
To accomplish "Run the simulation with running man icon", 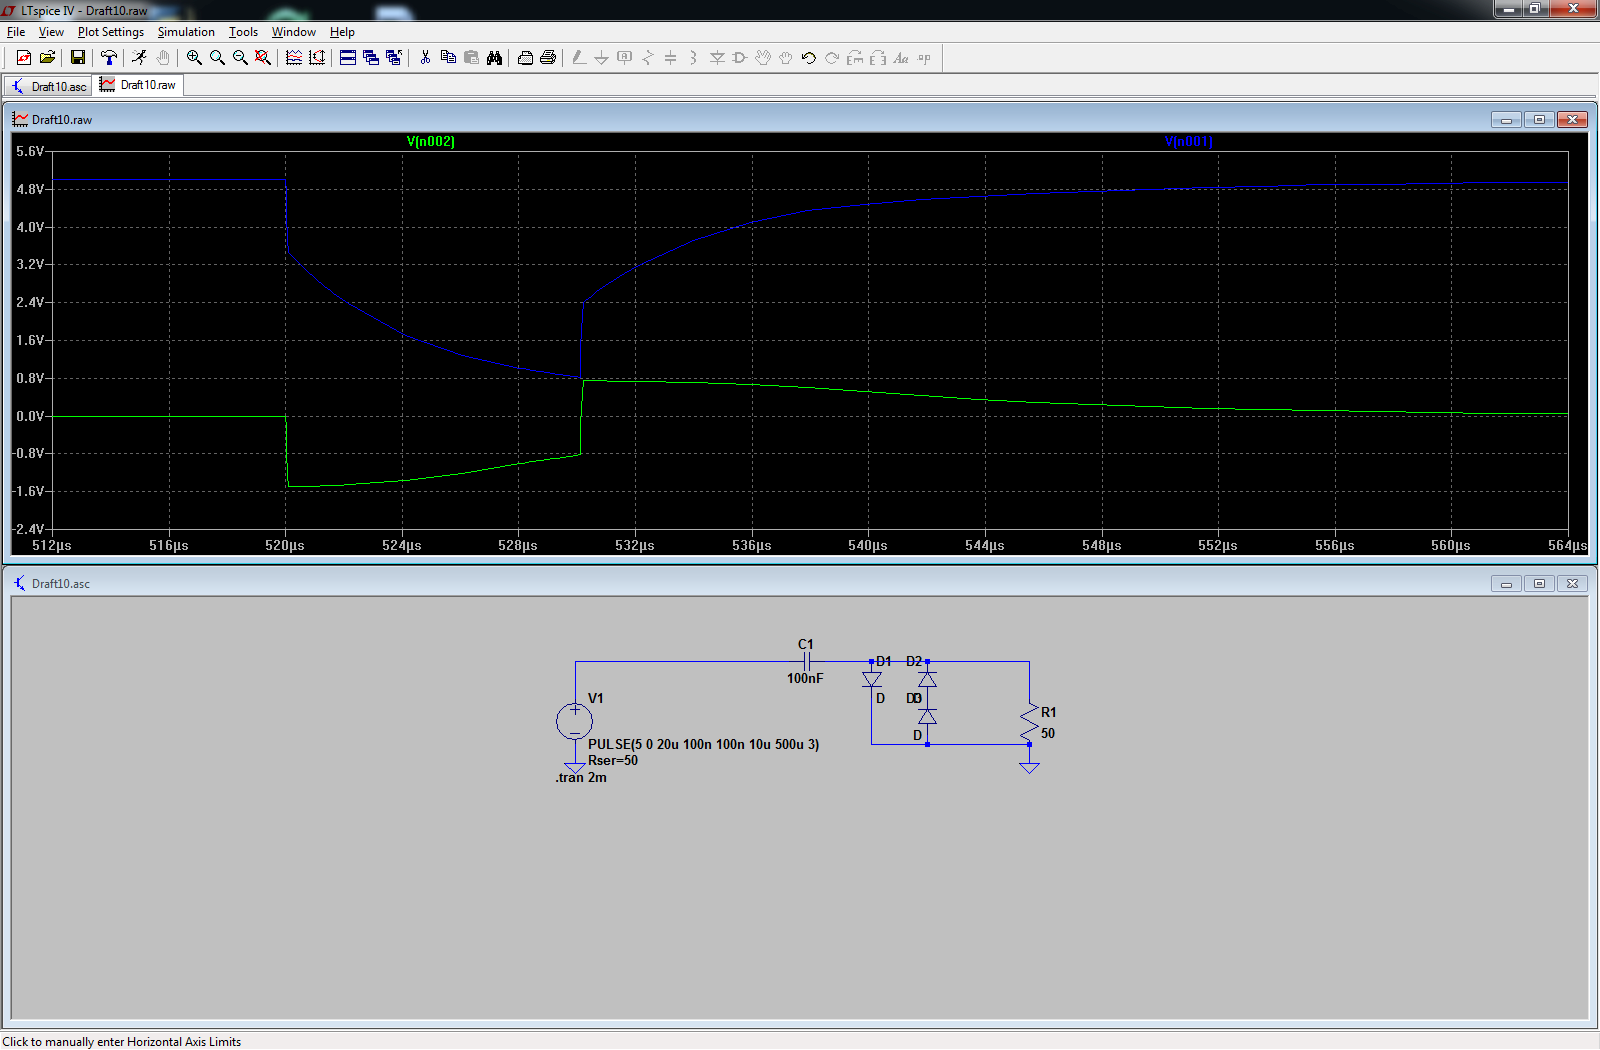I will pyautogui.click(x=139, y=58).
